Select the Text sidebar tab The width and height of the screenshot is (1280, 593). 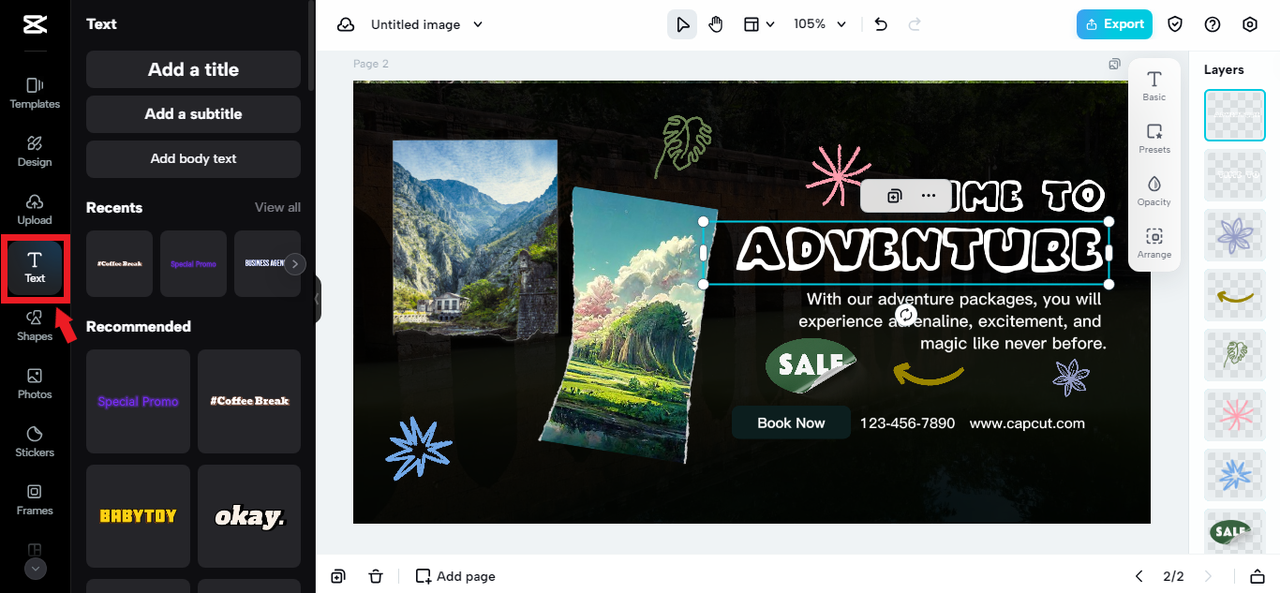[x=35, y=267]
